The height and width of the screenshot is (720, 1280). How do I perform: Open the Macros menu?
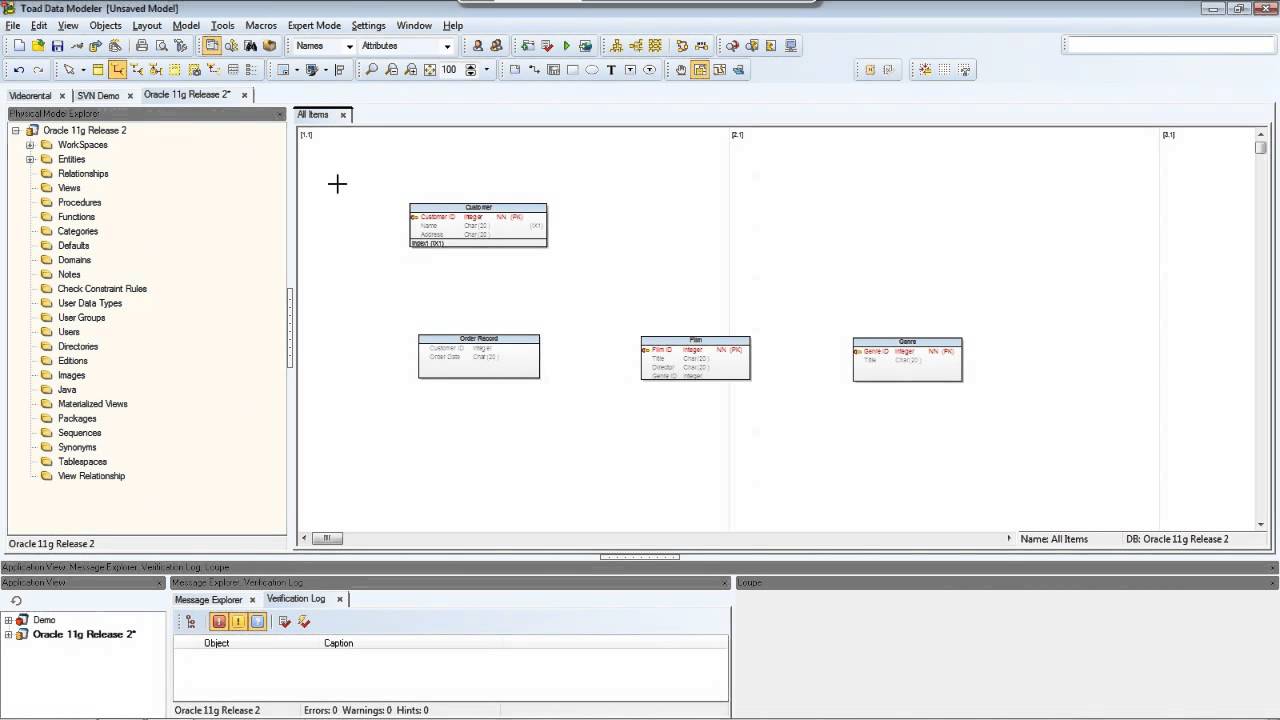tap(261, 26)
